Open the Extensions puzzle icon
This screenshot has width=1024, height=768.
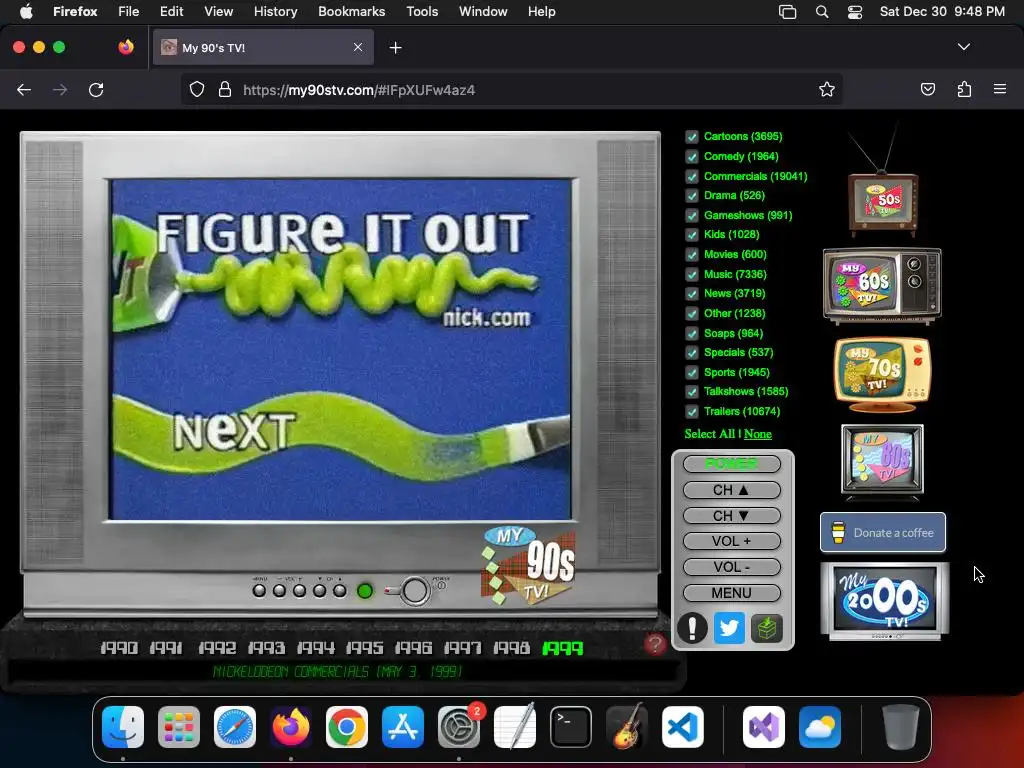click(964, 89)
